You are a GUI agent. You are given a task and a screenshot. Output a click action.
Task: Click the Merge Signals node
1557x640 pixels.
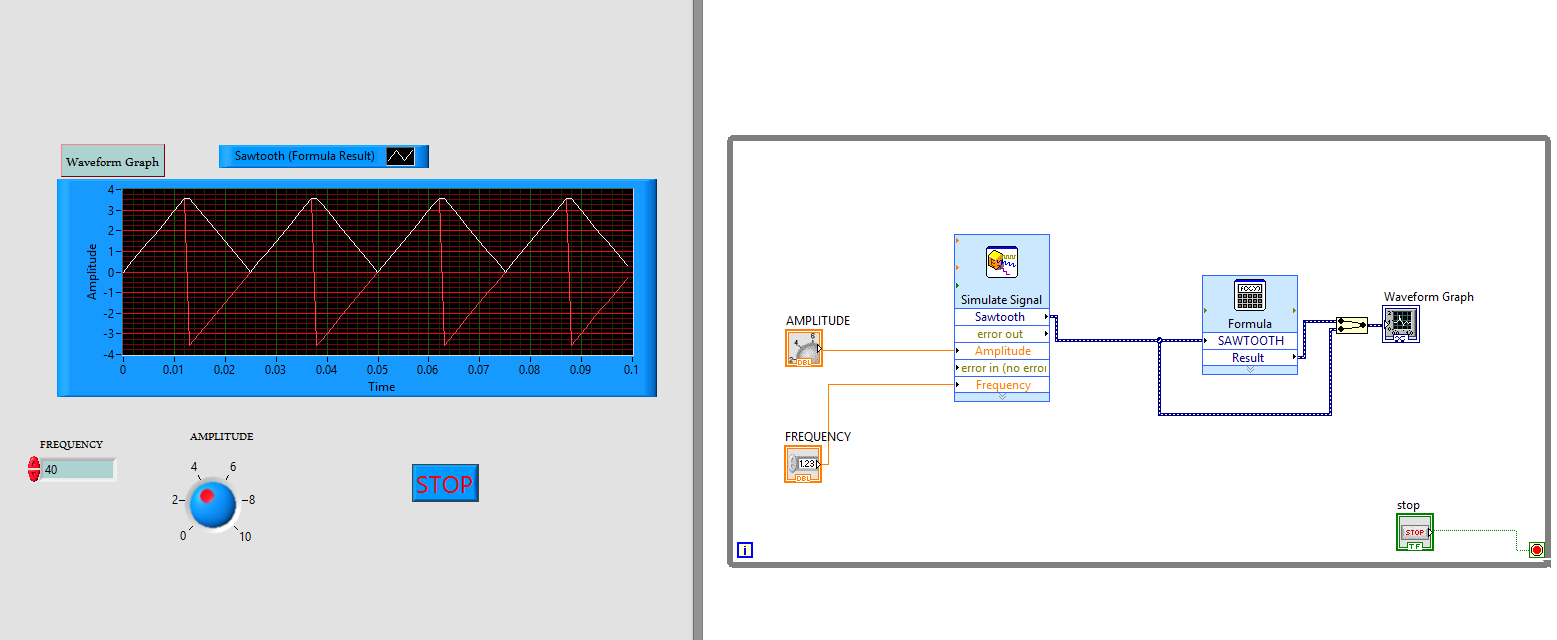(1351, 326)
